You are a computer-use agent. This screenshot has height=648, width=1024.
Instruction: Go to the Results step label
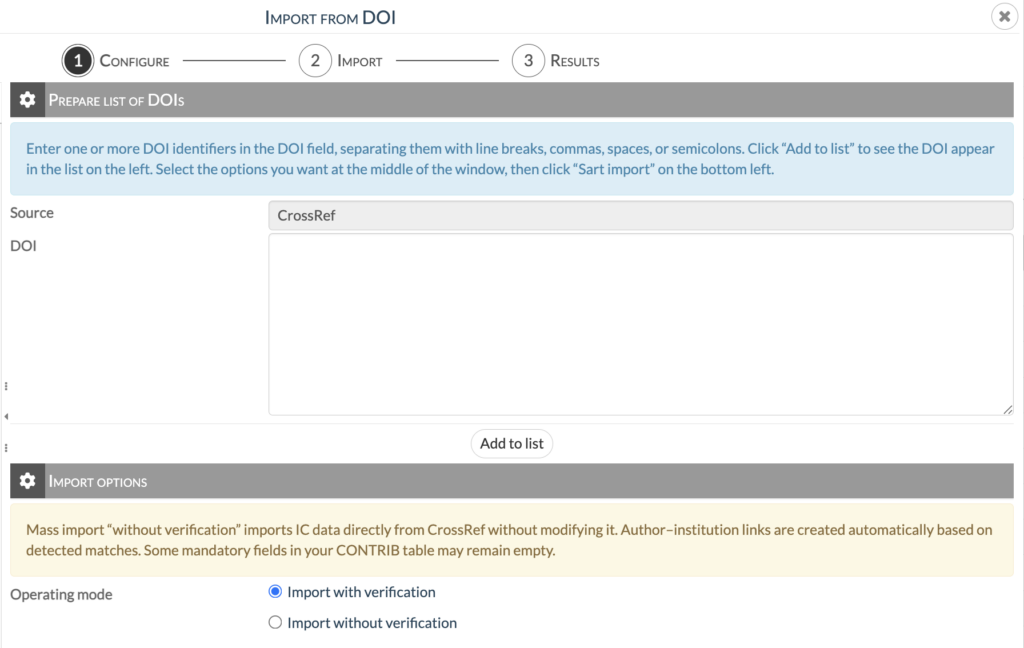point(575,61)
